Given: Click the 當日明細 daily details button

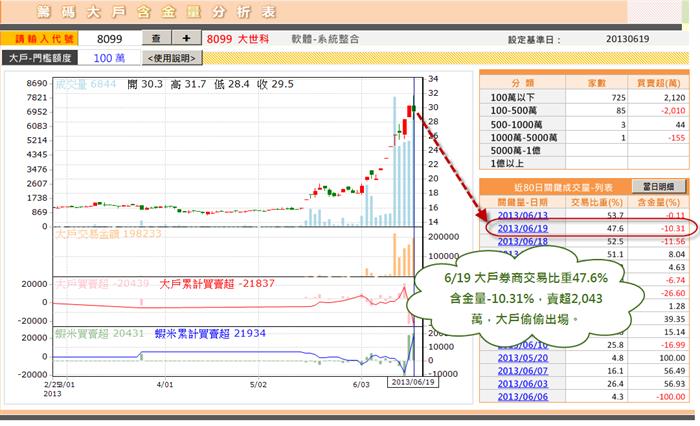Looking at the screenshot, I should point(658,186).
